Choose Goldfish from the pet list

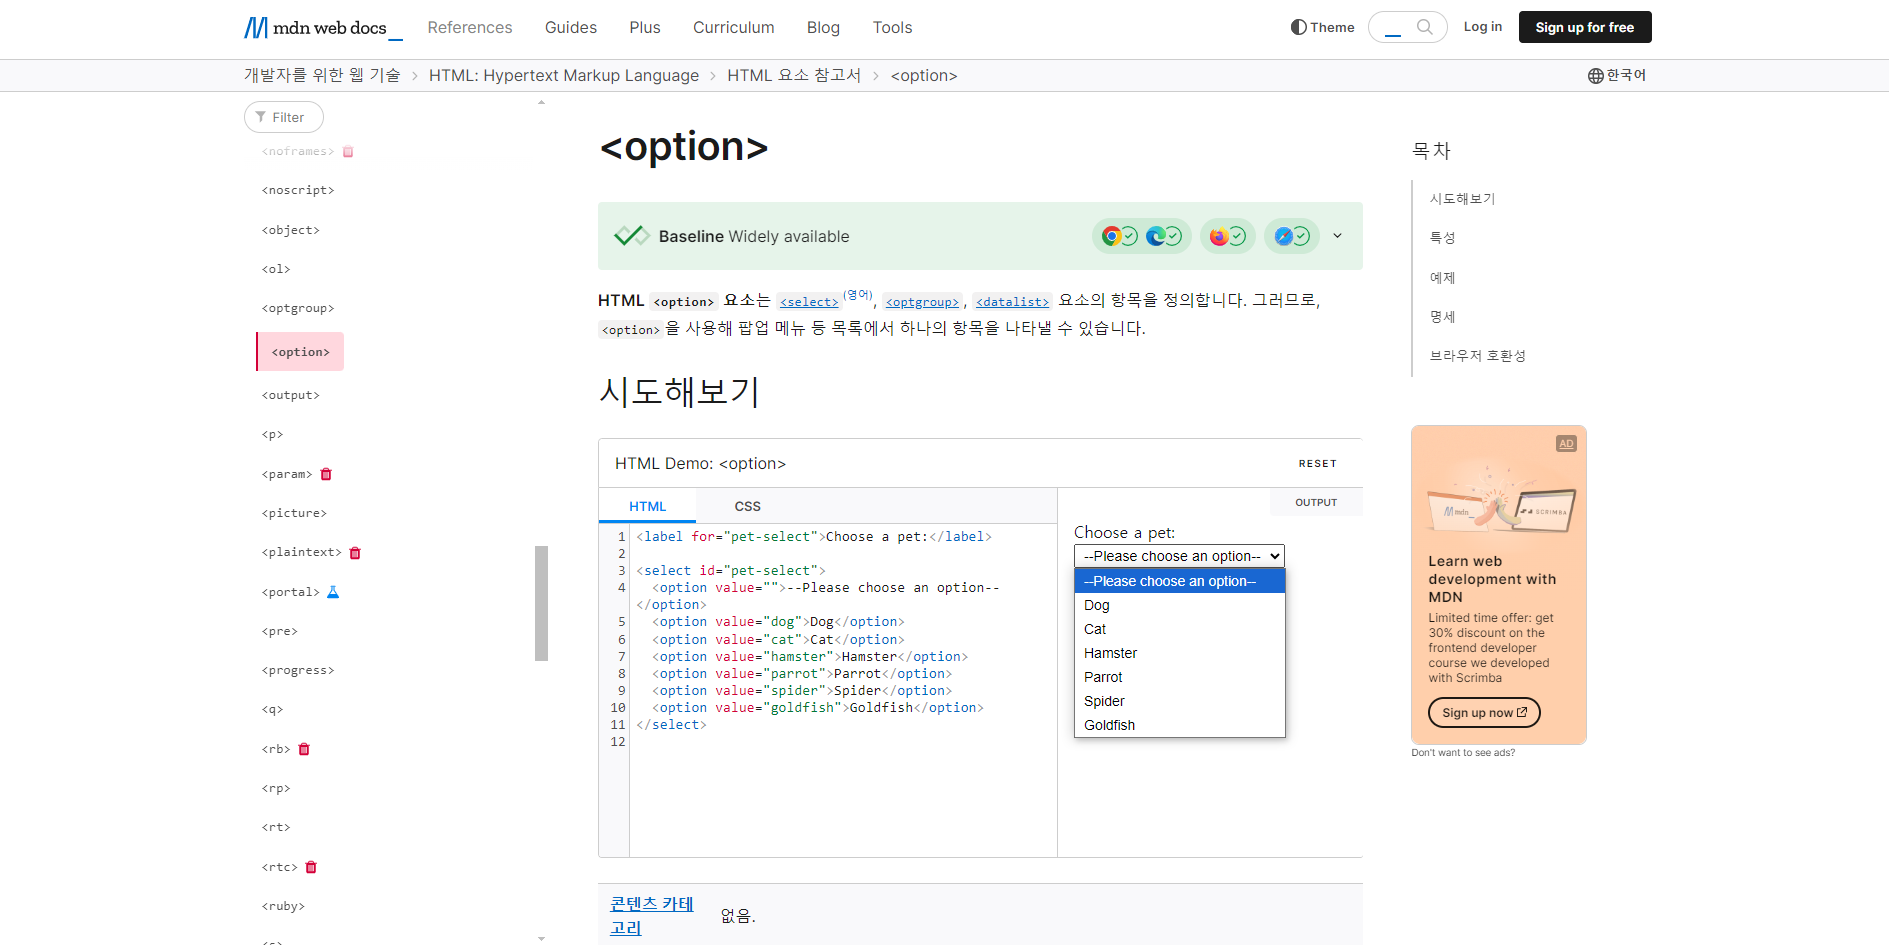[1179, 725]
